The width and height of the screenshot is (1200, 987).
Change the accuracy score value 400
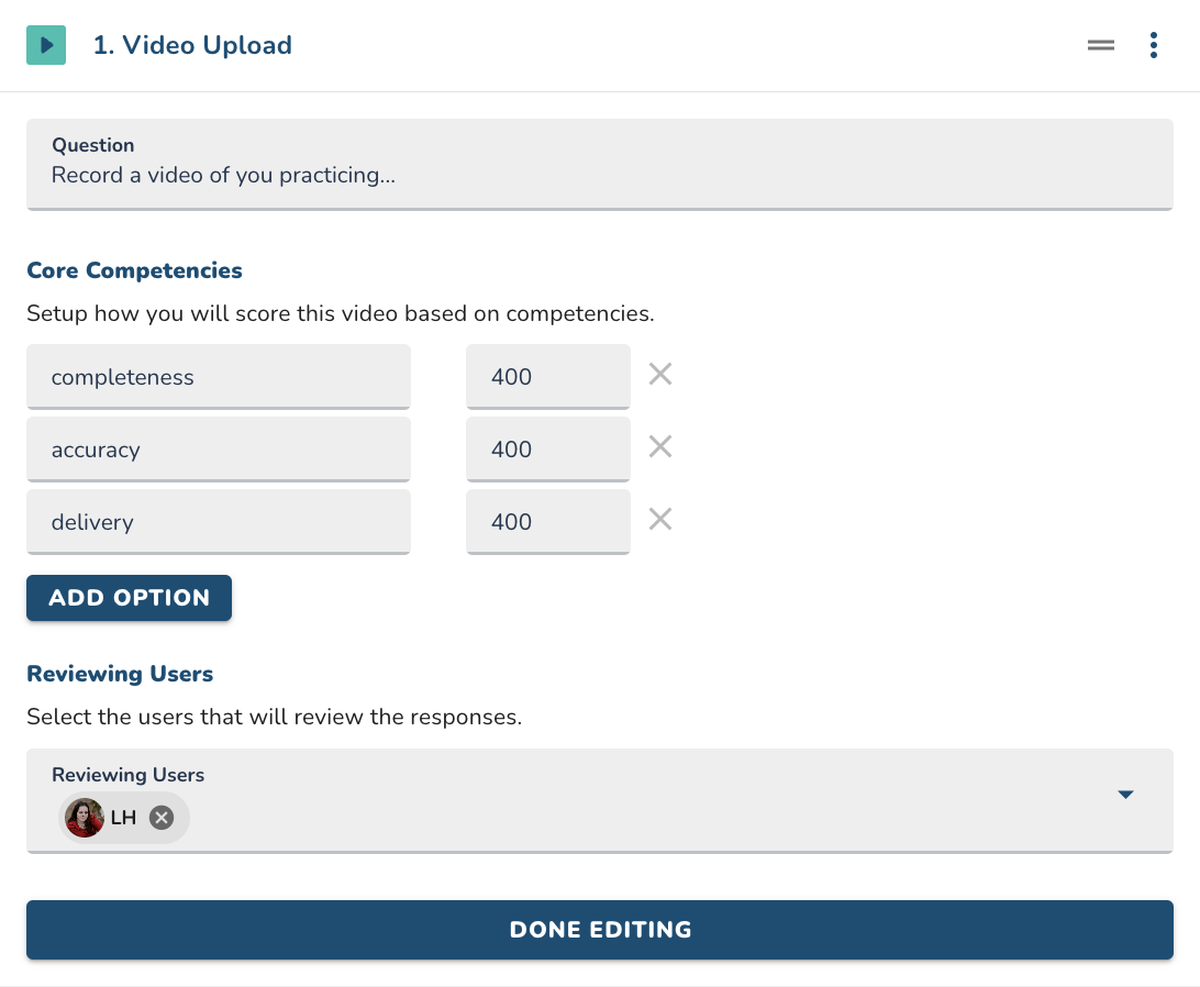548,449
